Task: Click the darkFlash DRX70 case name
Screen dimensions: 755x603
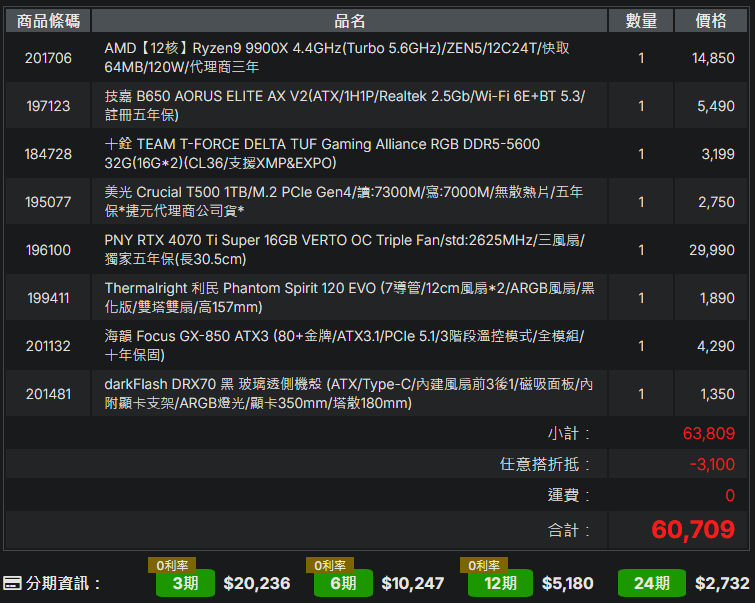Action: [349, 393]
